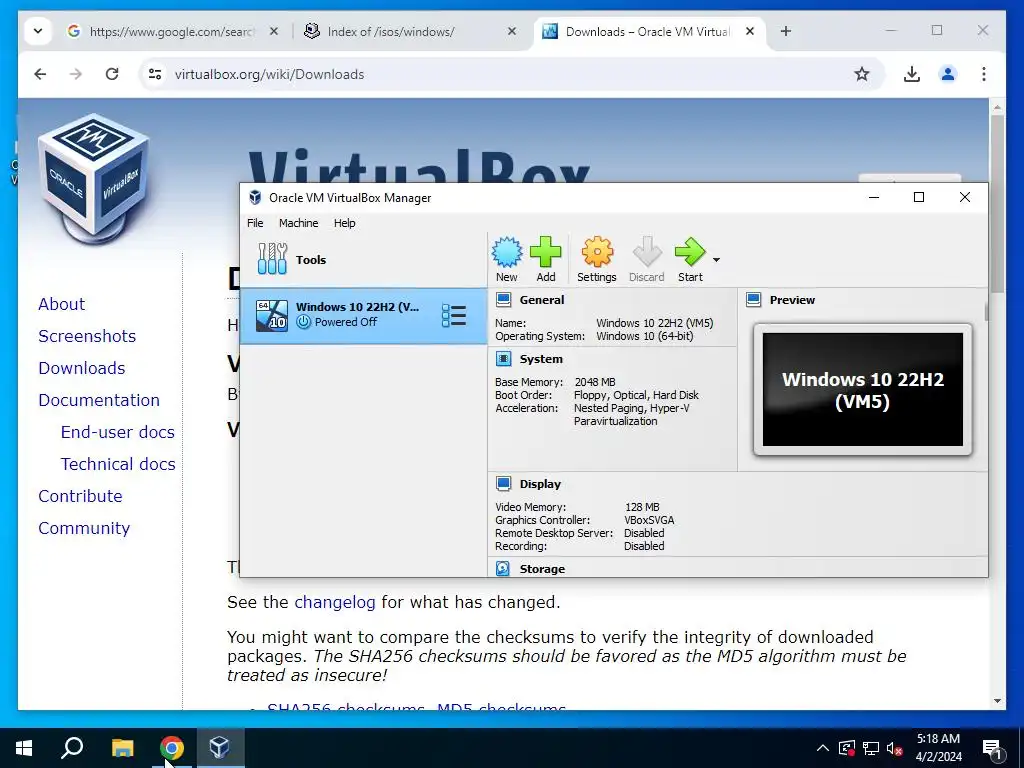This screenshot has height=768, width=1024.
Task: Open the Community link
Action: (x=84, y=528)
